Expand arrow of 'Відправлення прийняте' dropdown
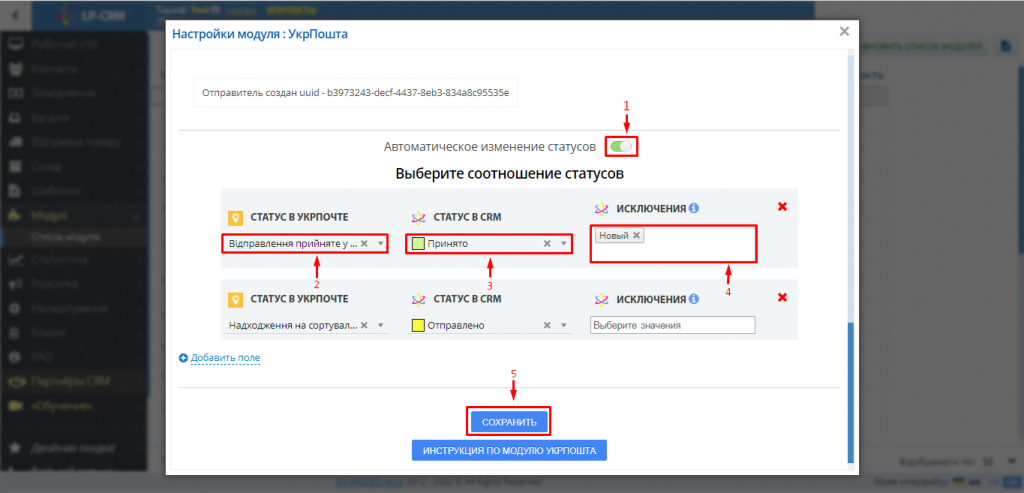The width and height of the screenshot is (1024, 493). [x=381, y=244]
